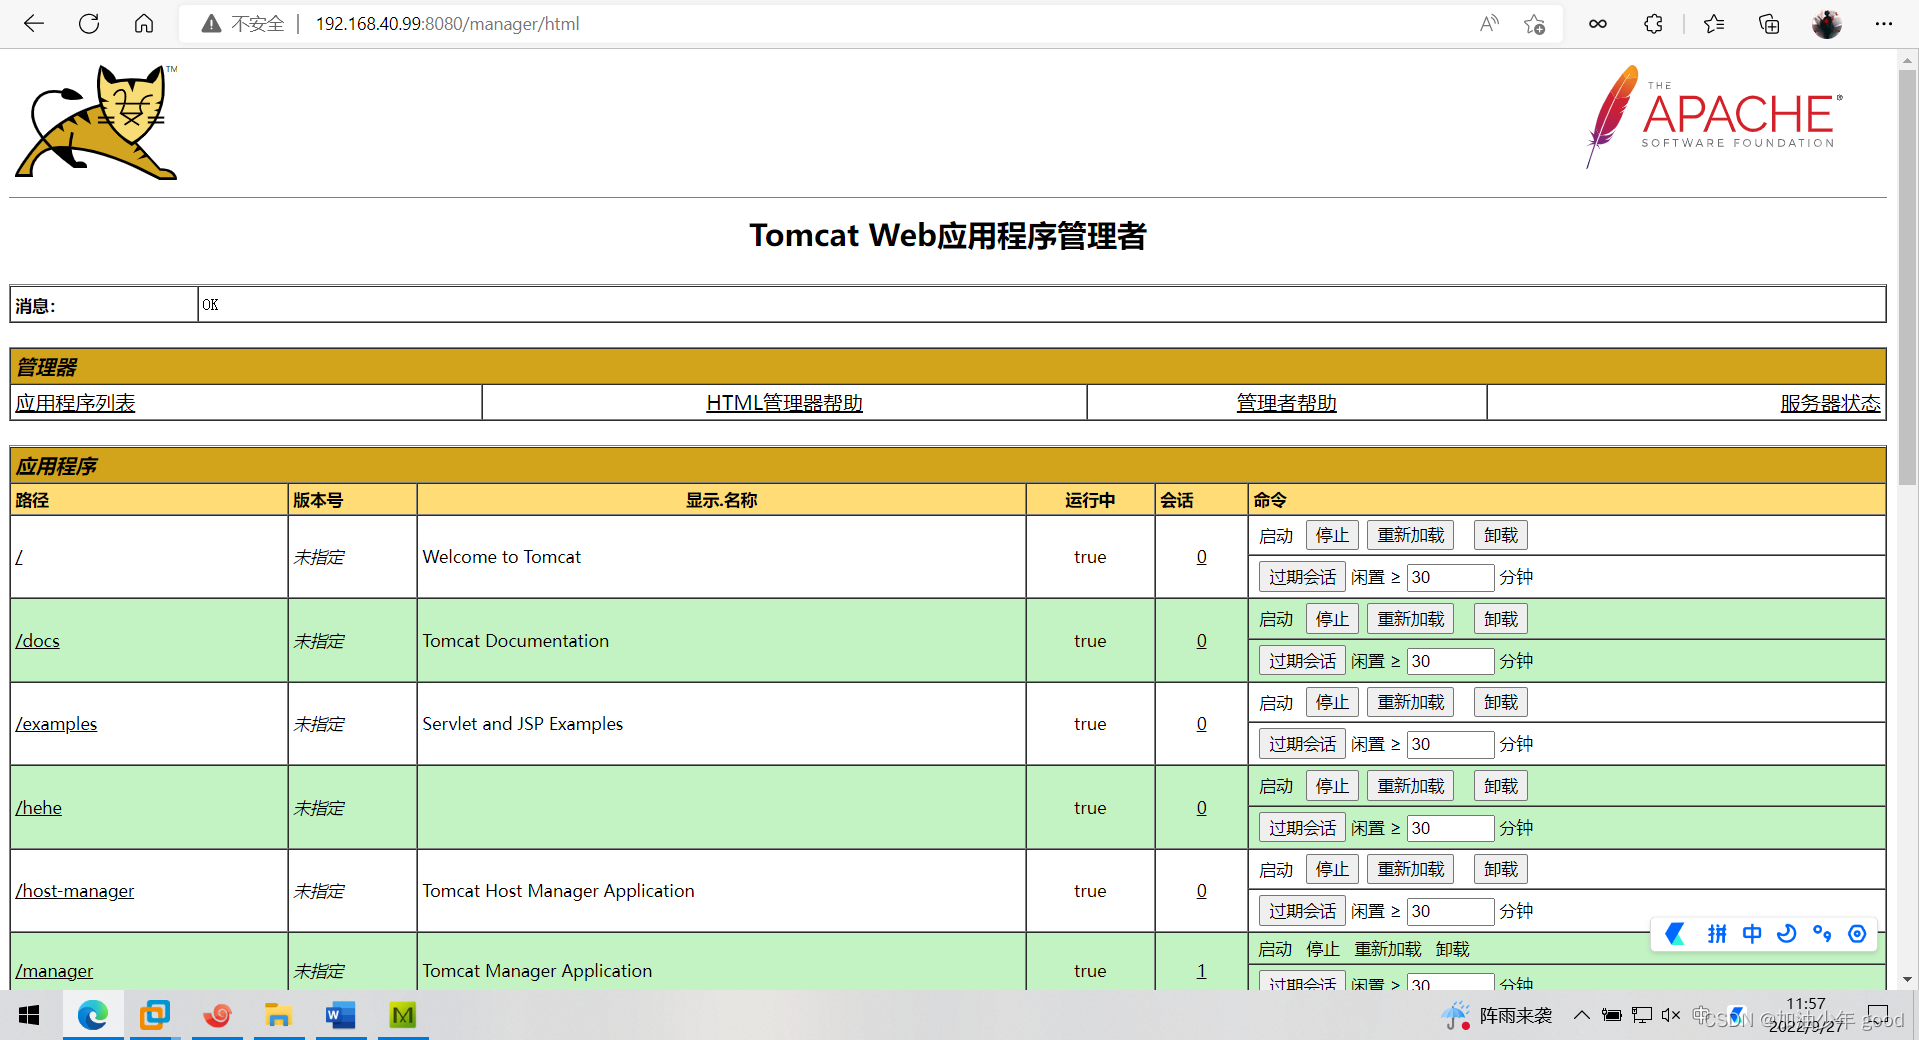Go back to the previous page
This screenshot has width=1919, height=1040.
click(x=34, y=24)
